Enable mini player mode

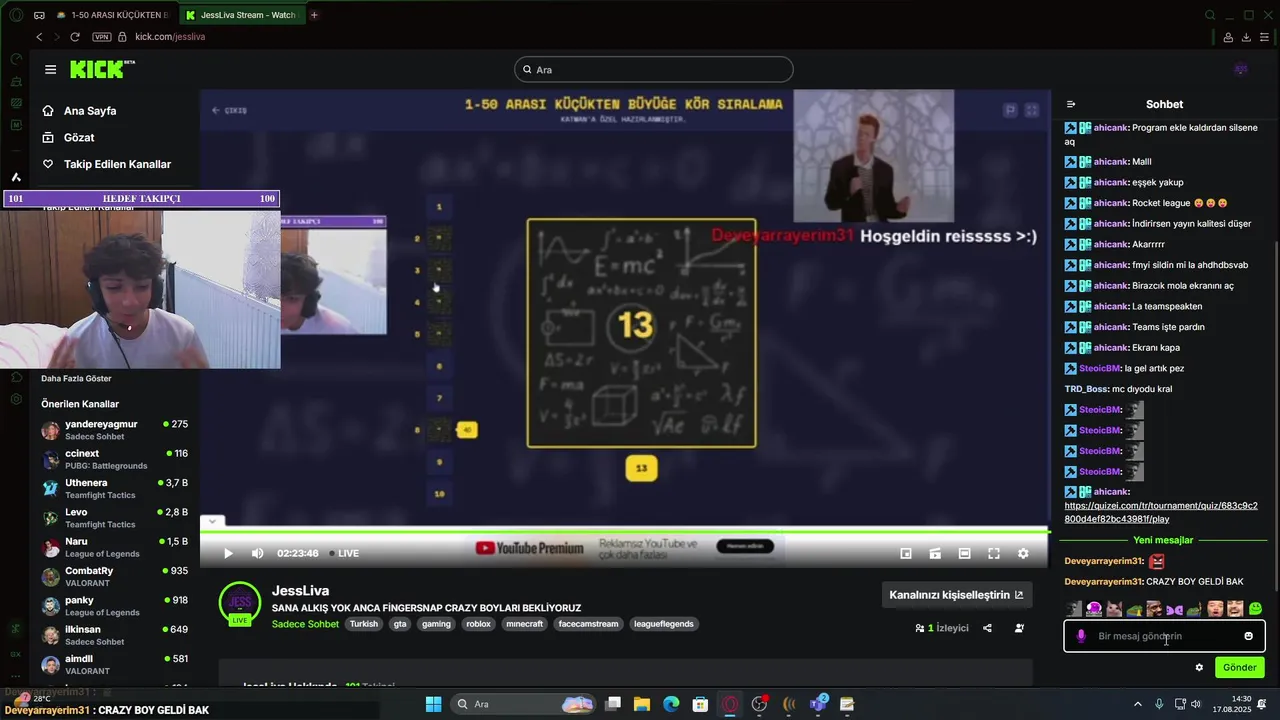(x=906, y=553)
